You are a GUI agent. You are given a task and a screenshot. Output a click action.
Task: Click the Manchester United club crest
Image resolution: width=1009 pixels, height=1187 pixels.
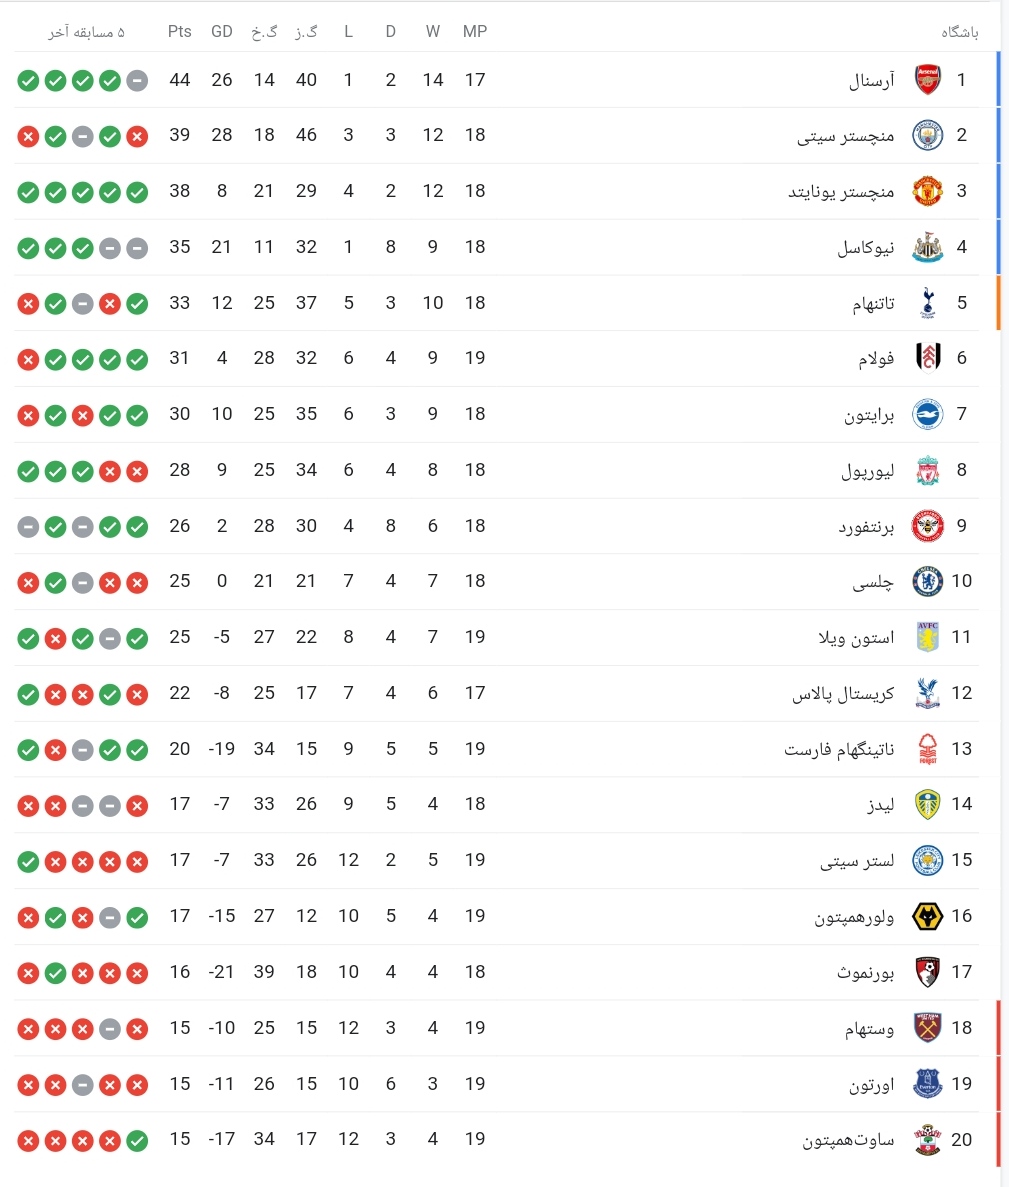click(927, 192)
